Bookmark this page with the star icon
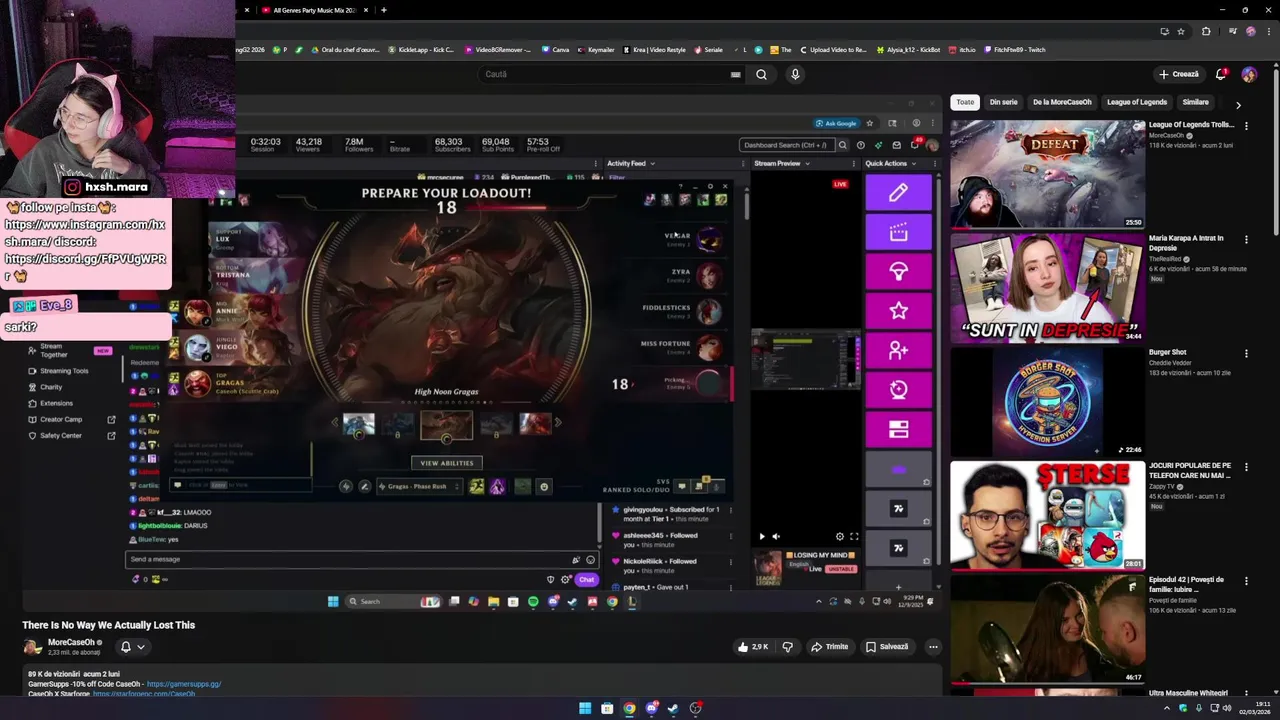 (1180, 31)
